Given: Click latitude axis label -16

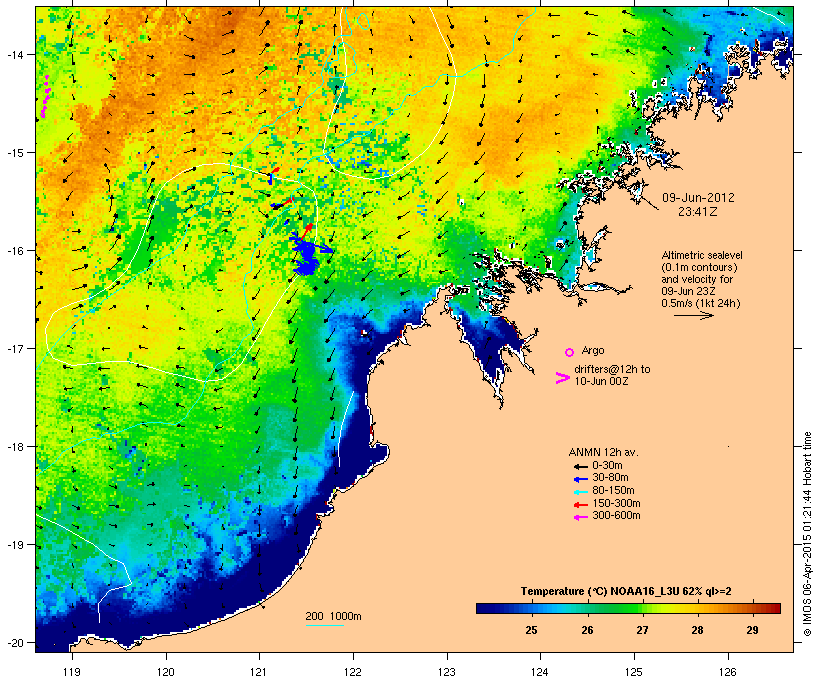Looking at the screenshot, I should (14, 251).
